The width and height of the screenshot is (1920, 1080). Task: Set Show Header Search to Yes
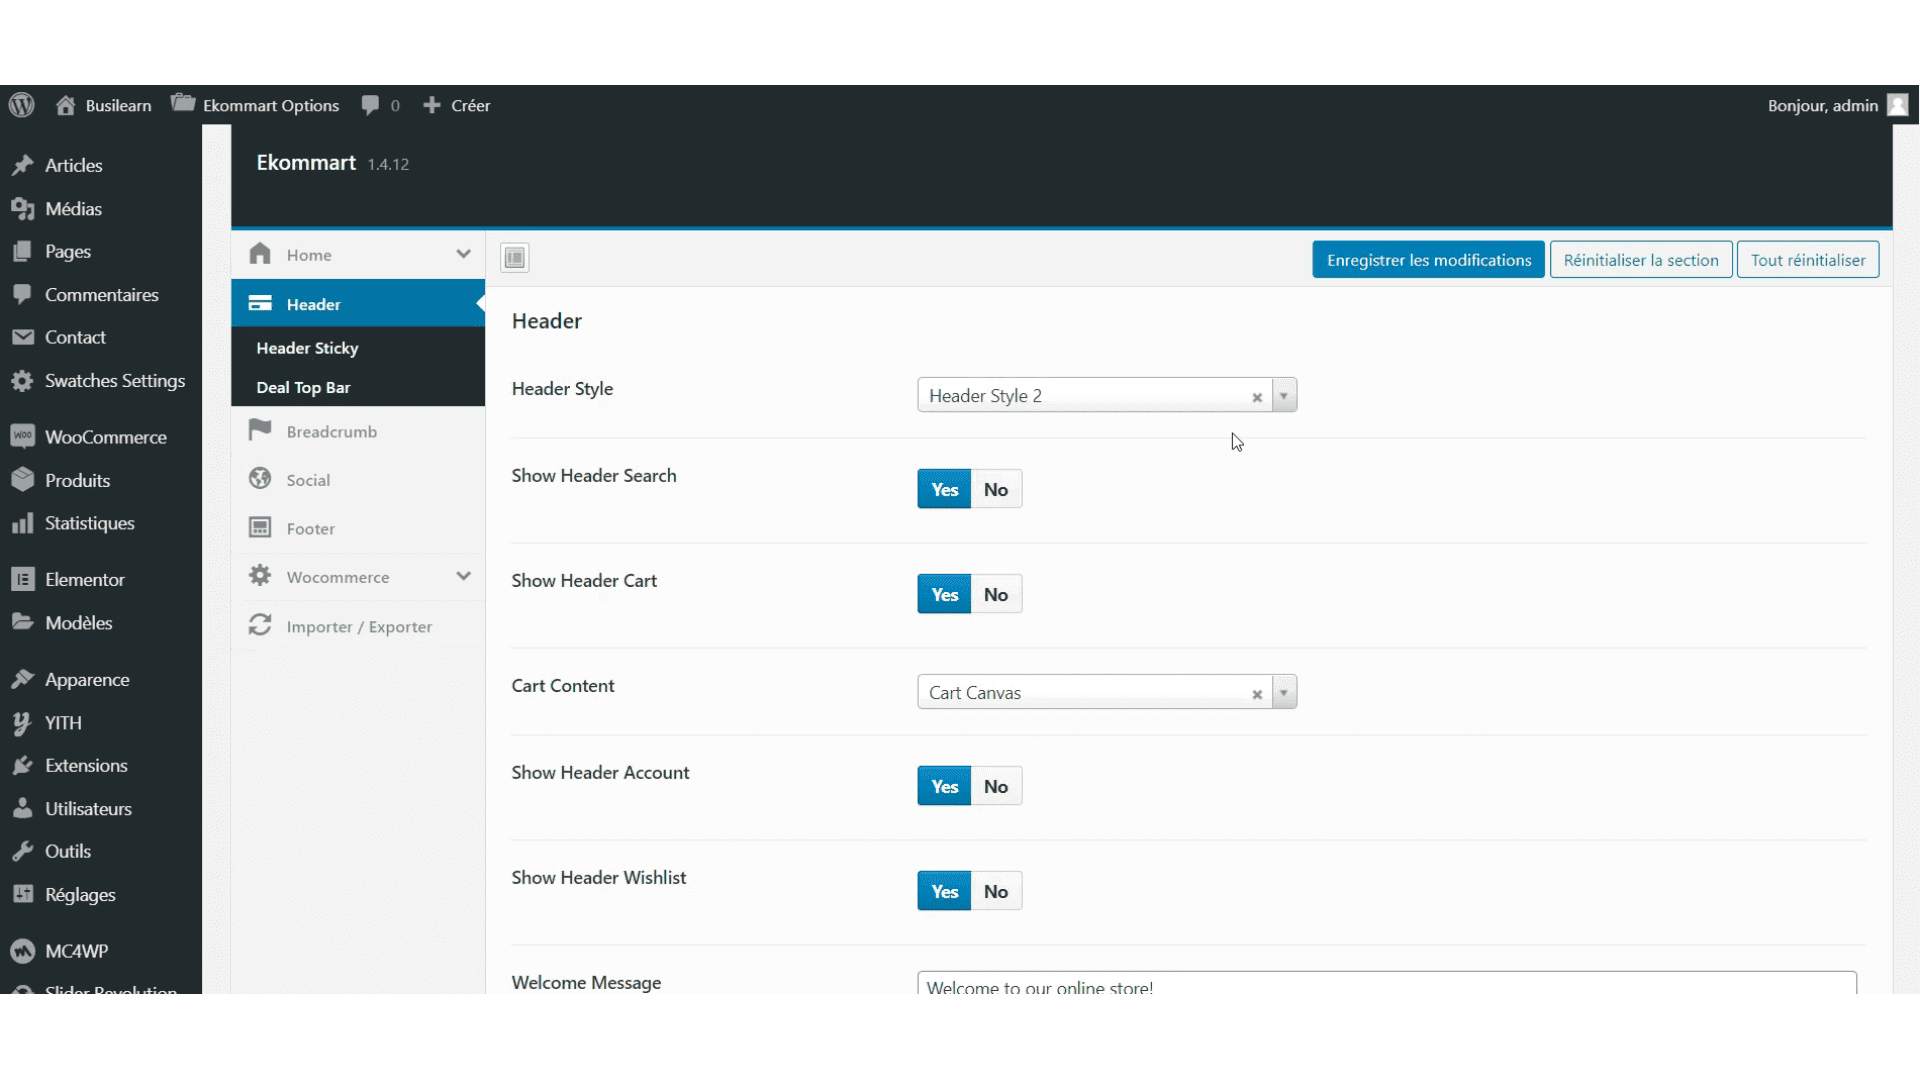tap(944, 489)
